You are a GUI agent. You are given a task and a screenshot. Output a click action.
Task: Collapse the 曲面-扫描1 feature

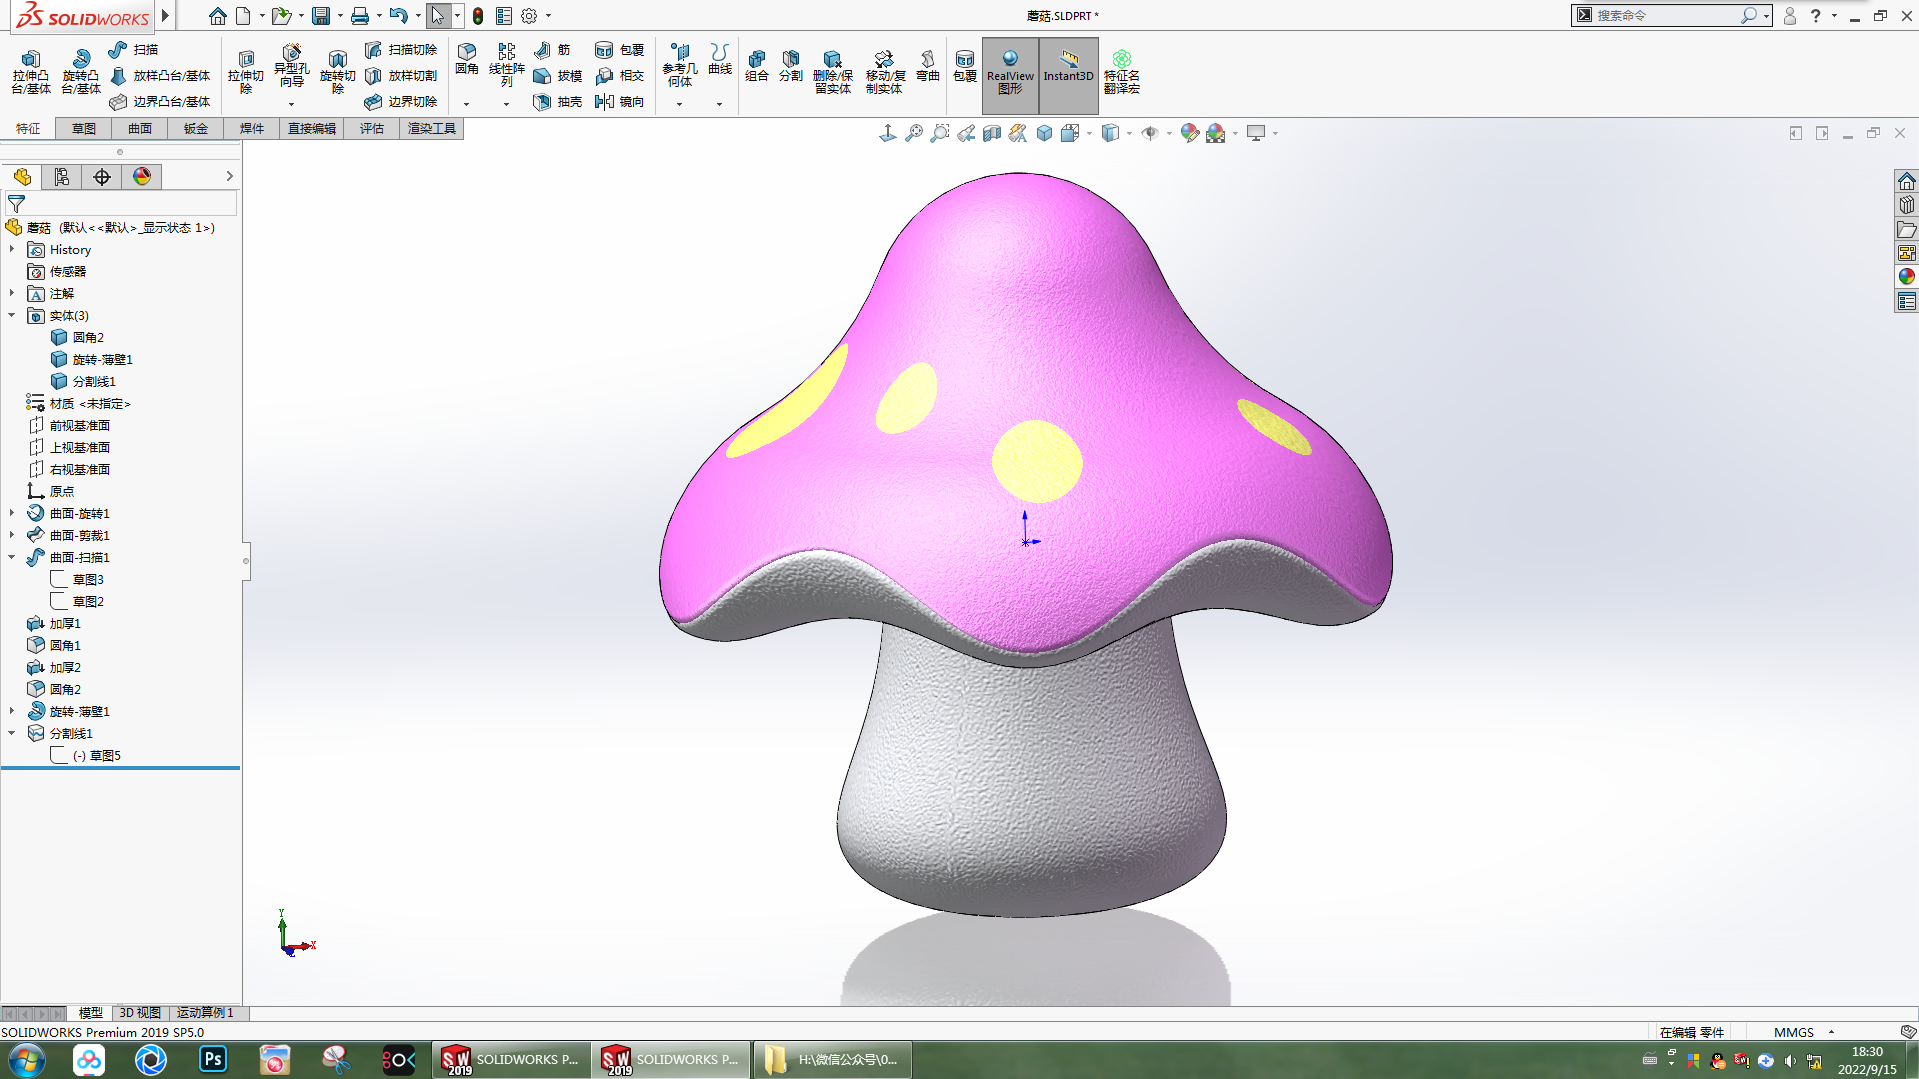click(12, 557)
